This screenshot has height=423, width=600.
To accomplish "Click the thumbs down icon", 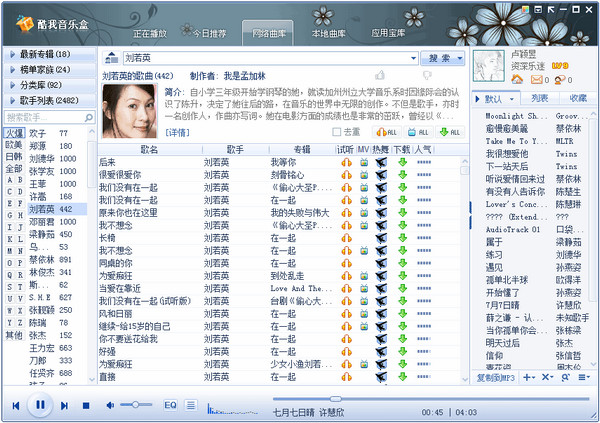I will [x=427, y=75].
